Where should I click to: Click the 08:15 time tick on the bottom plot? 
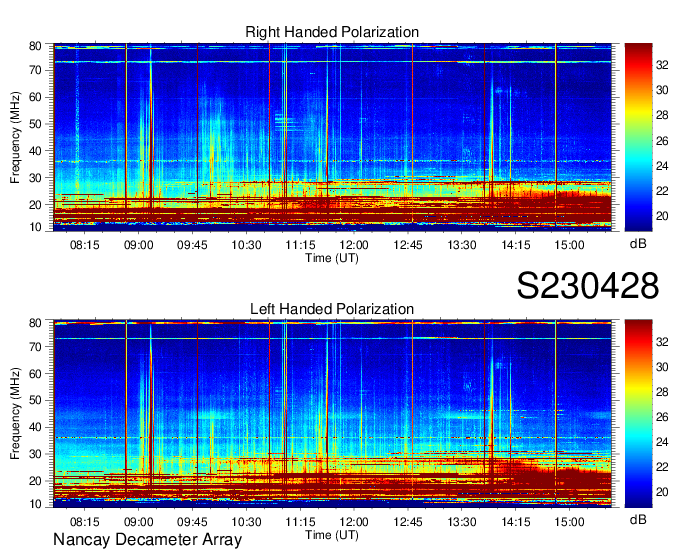[x=85, y=522]
